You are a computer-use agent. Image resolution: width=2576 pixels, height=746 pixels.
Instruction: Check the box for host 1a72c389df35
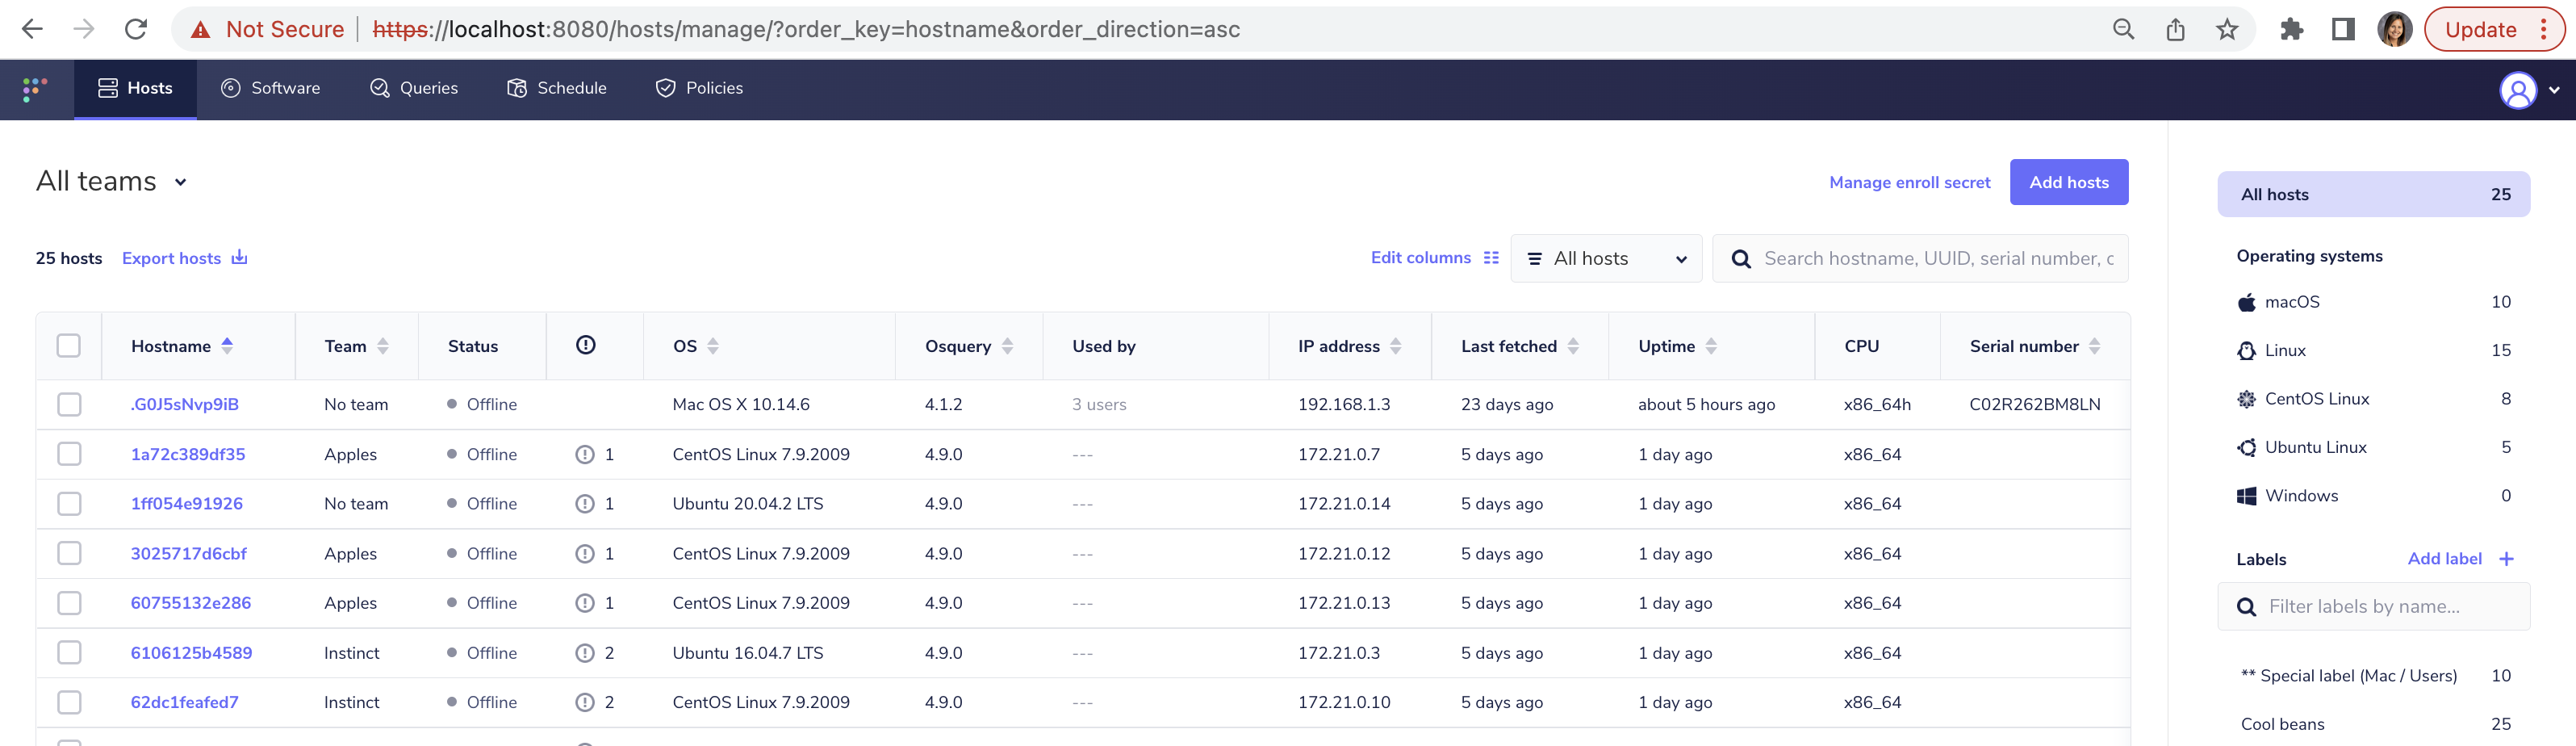tap(69, 454)
